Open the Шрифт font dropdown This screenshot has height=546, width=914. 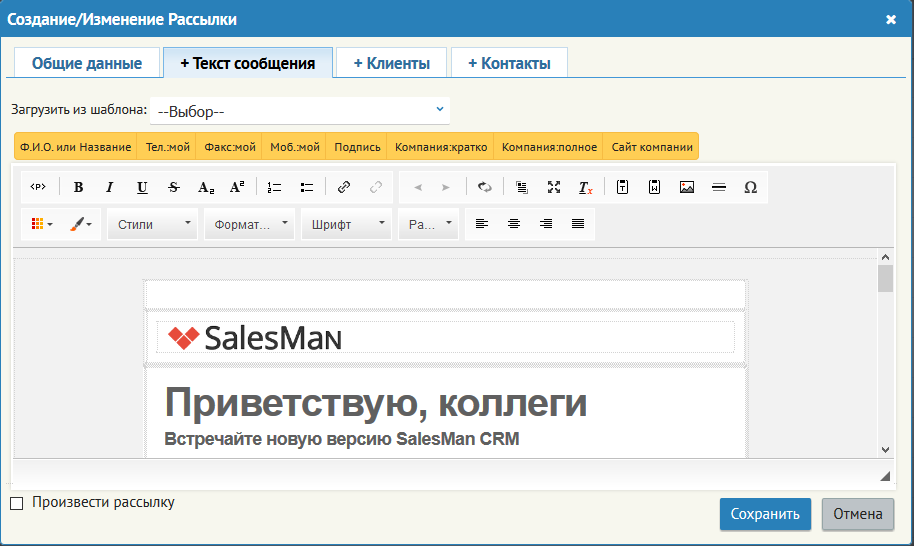(x=346, y=224)
